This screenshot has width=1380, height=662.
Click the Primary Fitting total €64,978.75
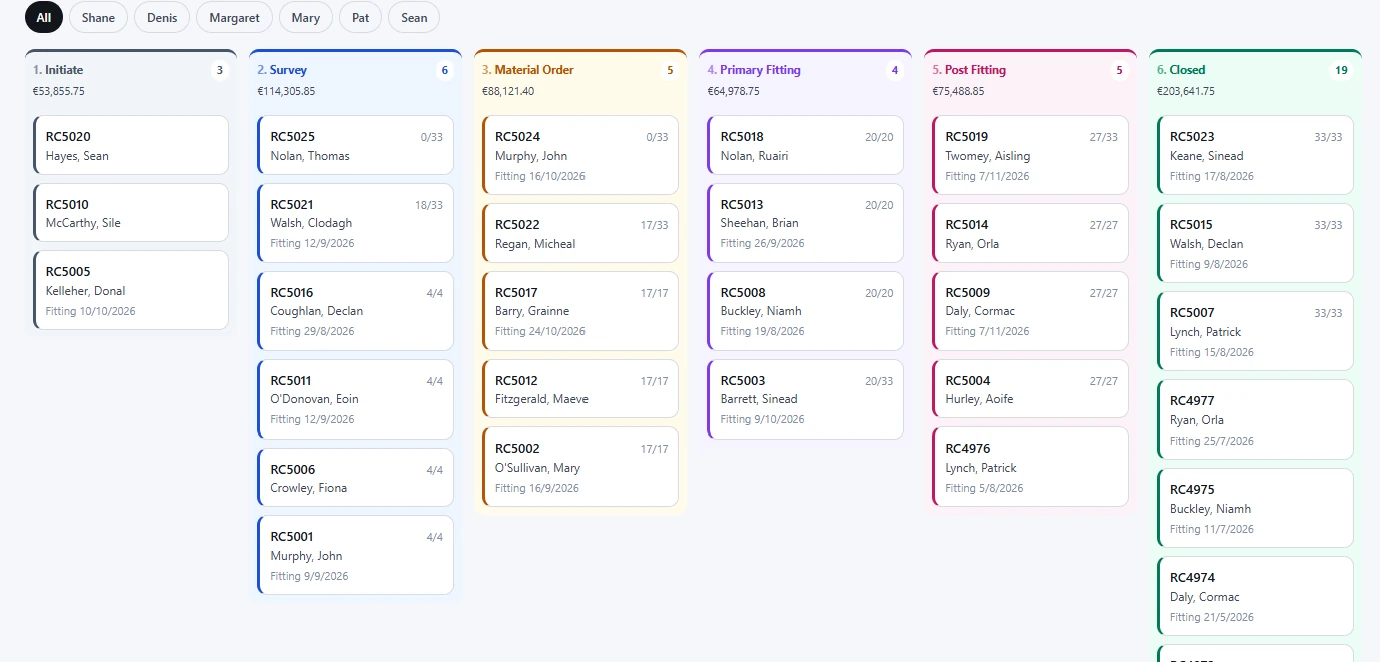tap(734, 91)
